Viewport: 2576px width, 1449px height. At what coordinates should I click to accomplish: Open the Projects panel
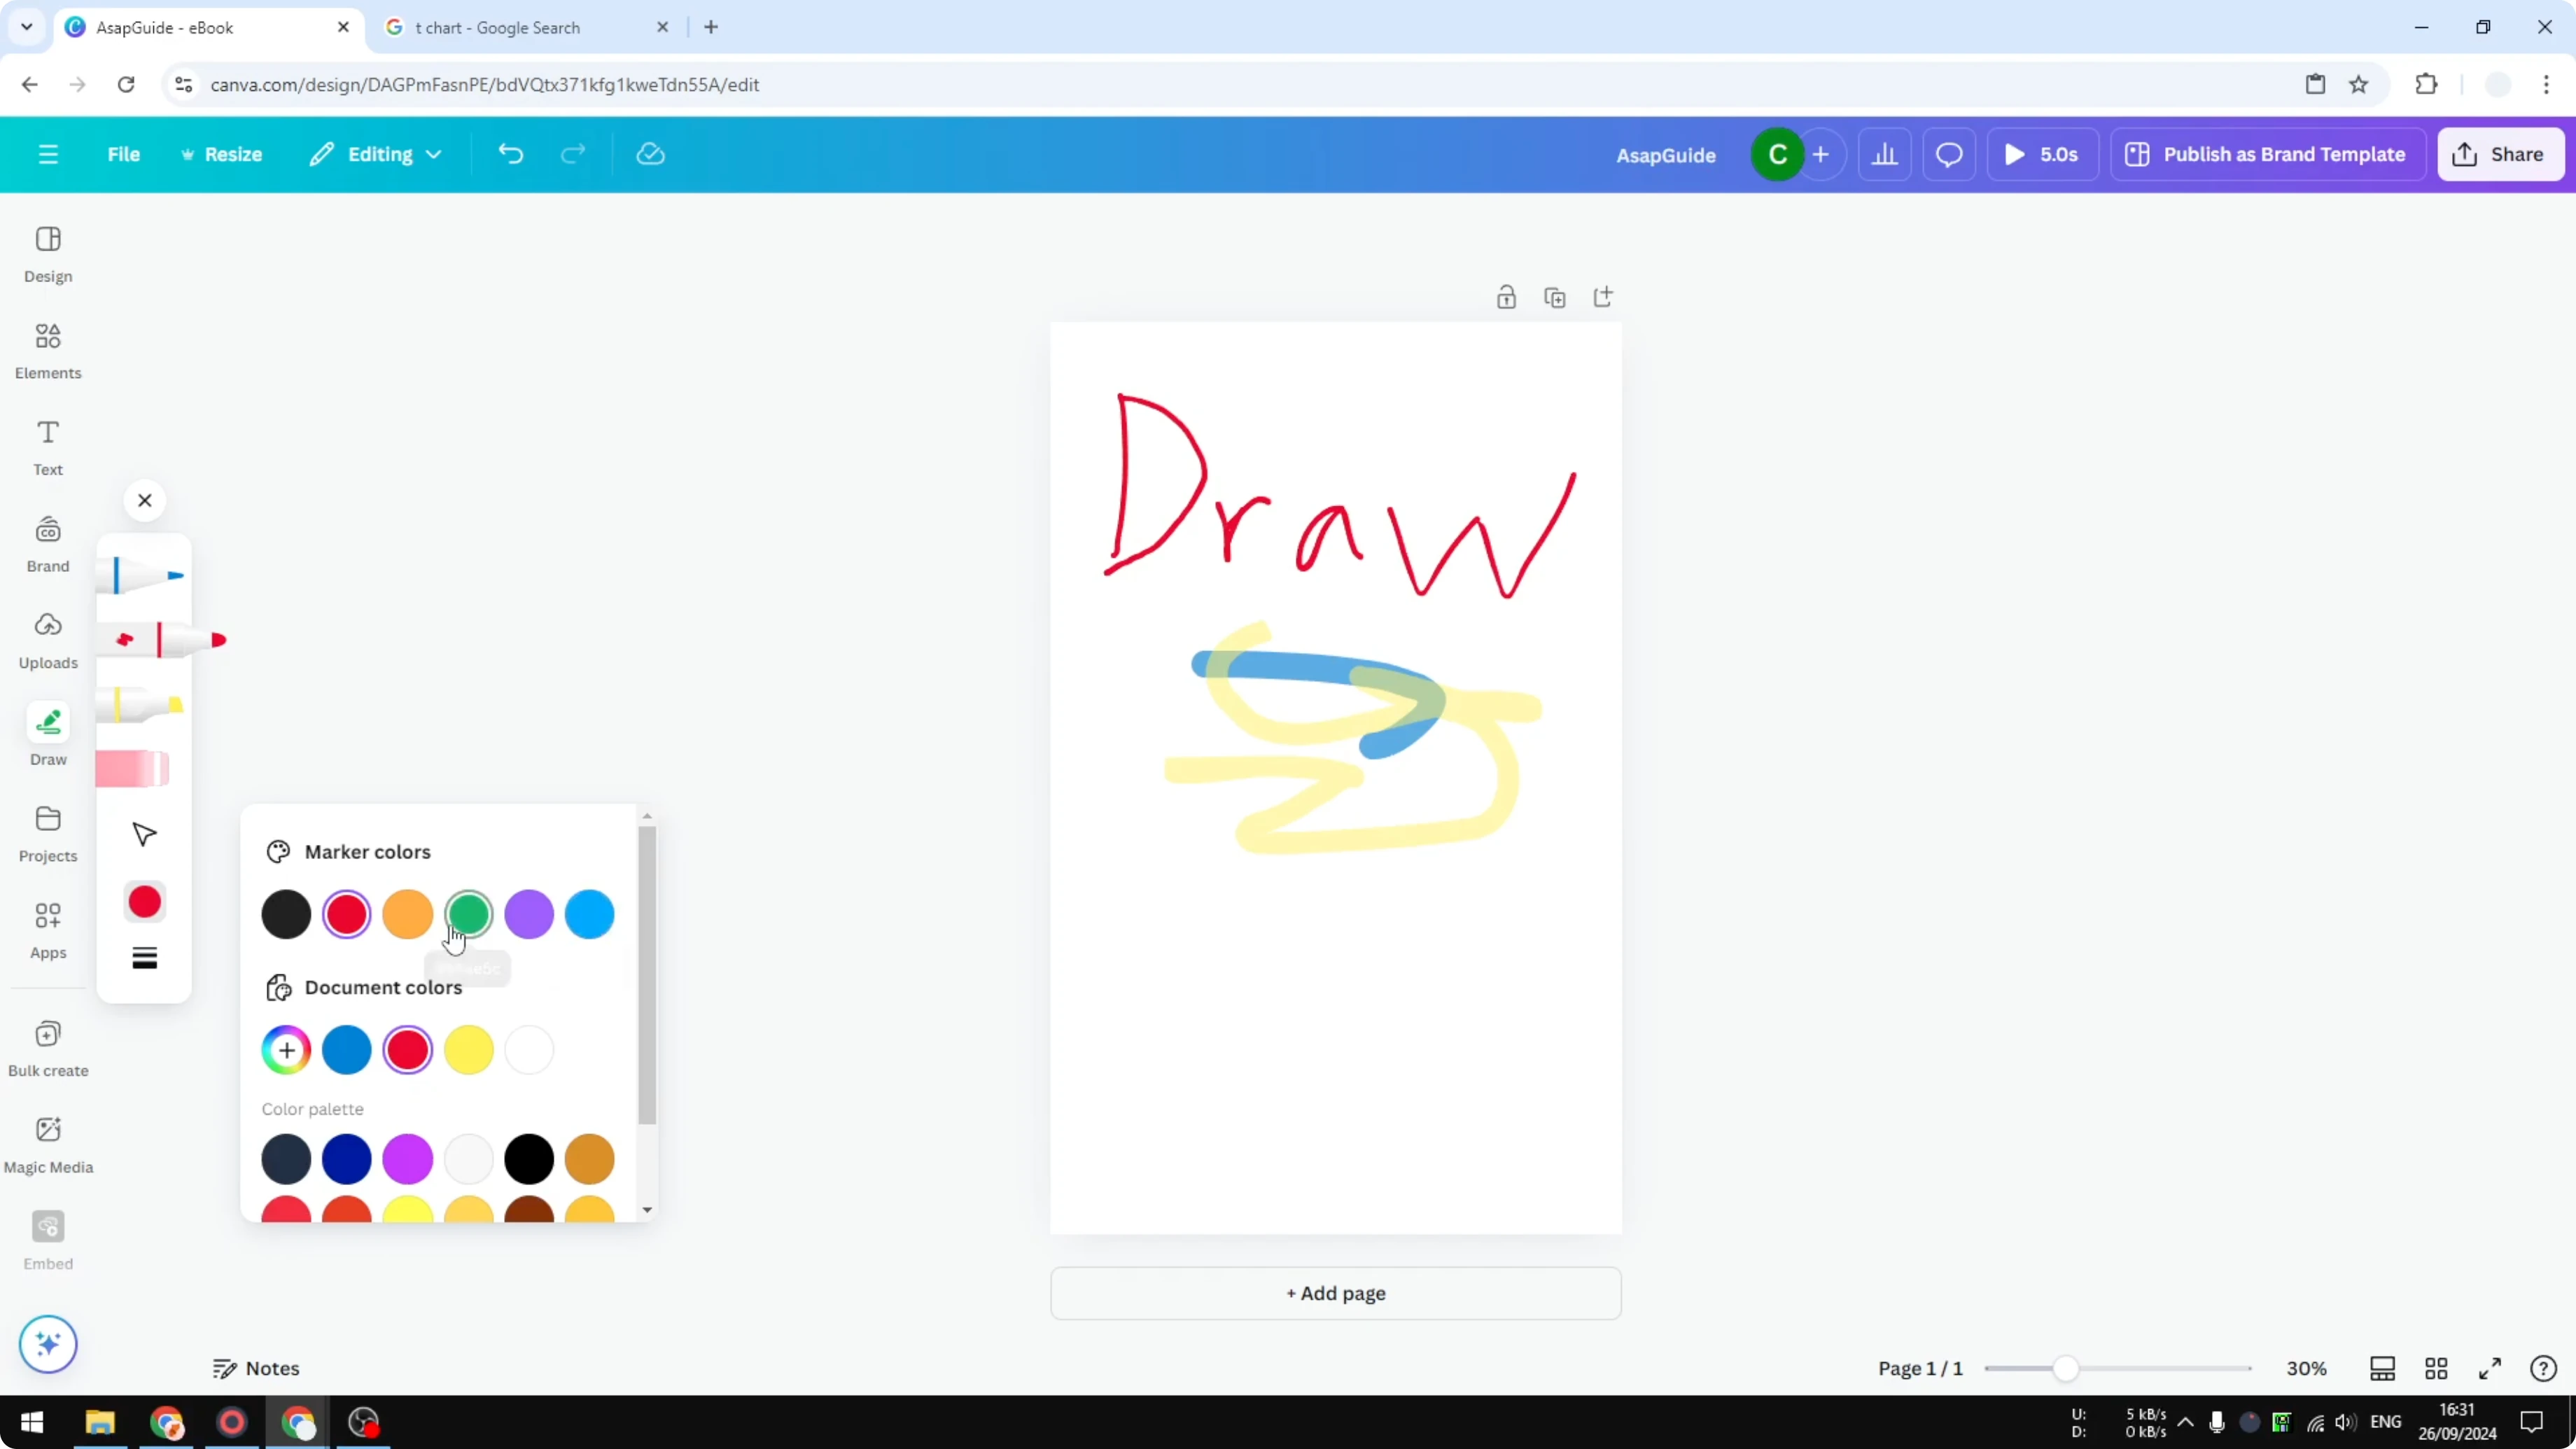[x=48, y=834]
